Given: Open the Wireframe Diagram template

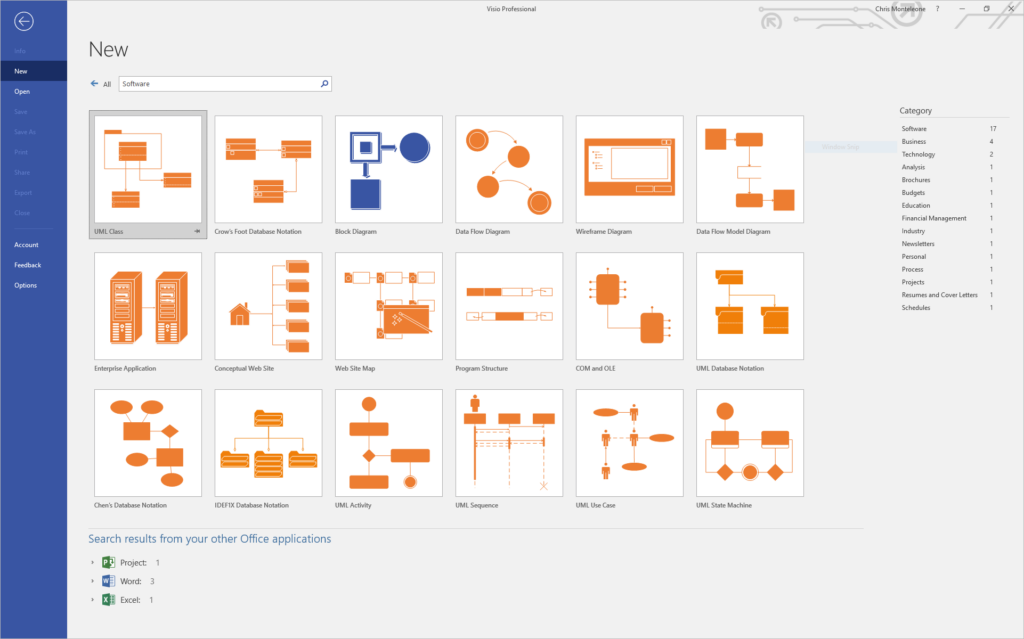Looking at the screenshot, I should click(x=628, y=168).
